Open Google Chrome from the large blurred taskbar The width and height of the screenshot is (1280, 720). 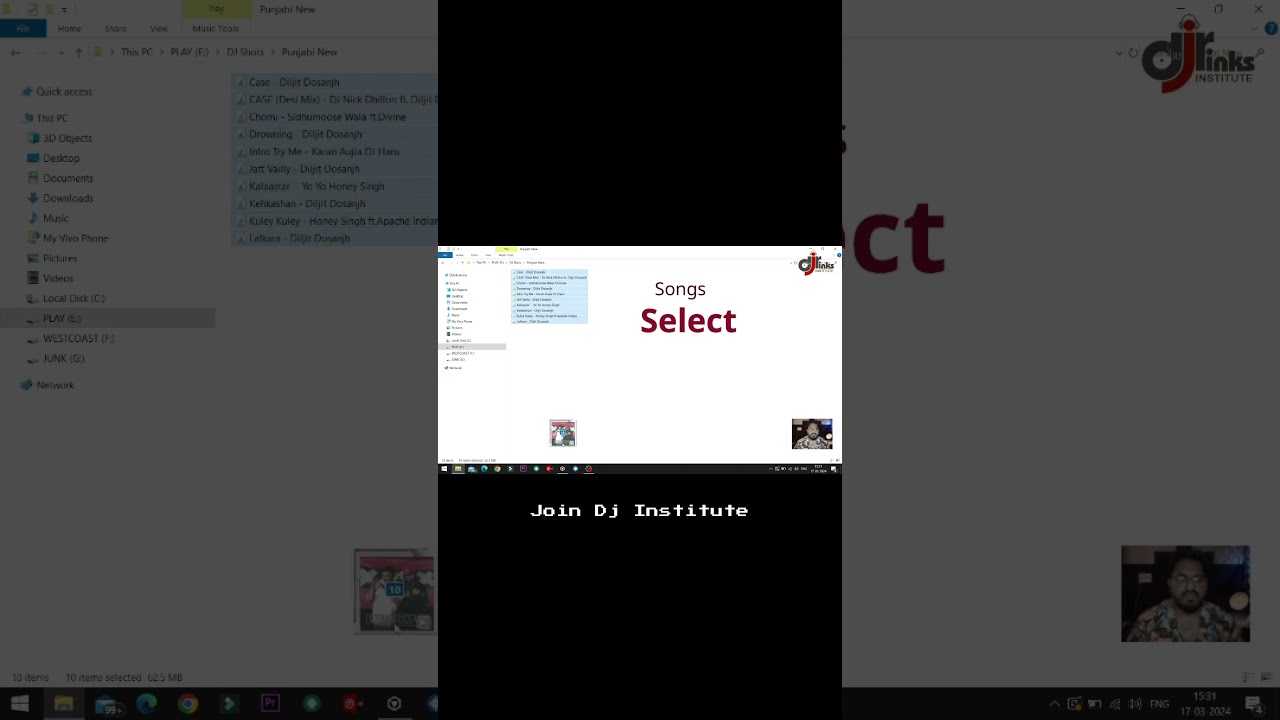coord(187,704)
